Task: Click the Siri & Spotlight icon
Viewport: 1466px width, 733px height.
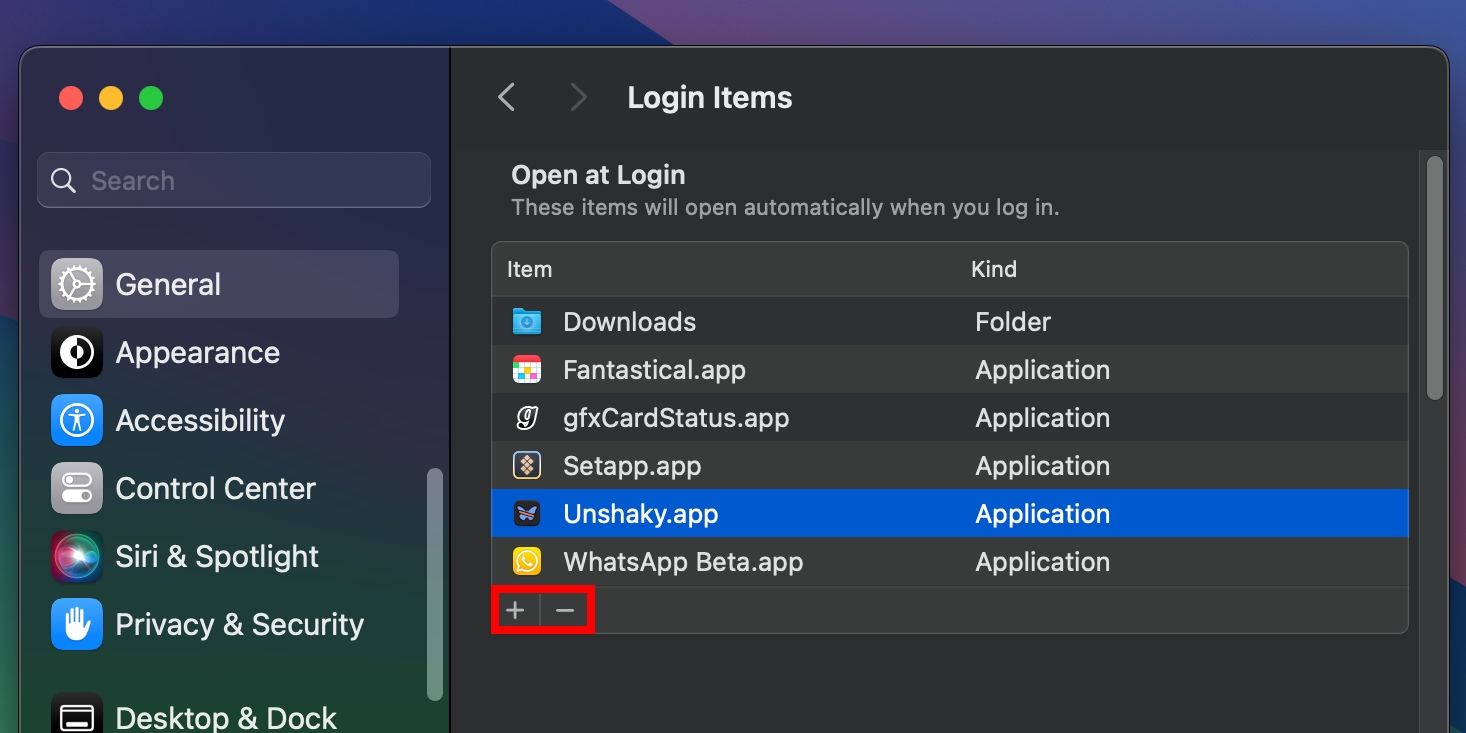Action: point(76,556)
